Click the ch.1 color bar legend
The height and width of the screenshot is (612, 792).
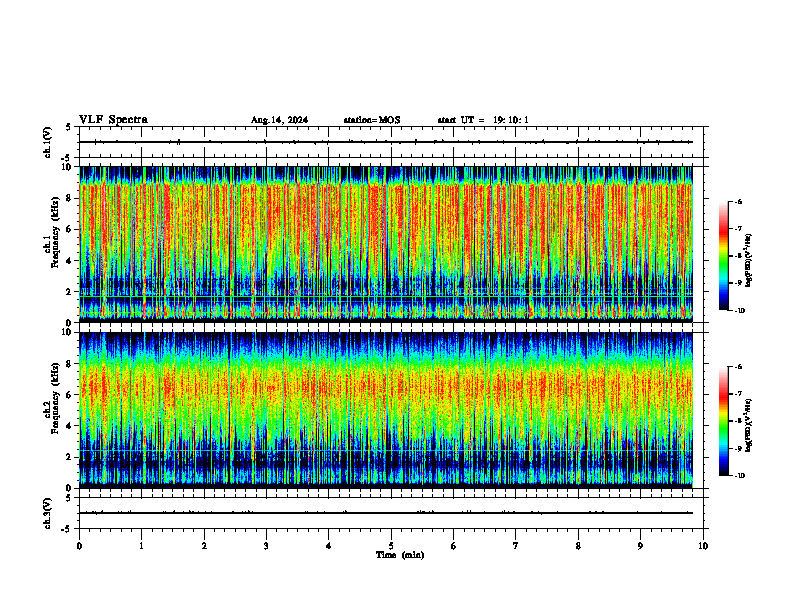(723, 256)
